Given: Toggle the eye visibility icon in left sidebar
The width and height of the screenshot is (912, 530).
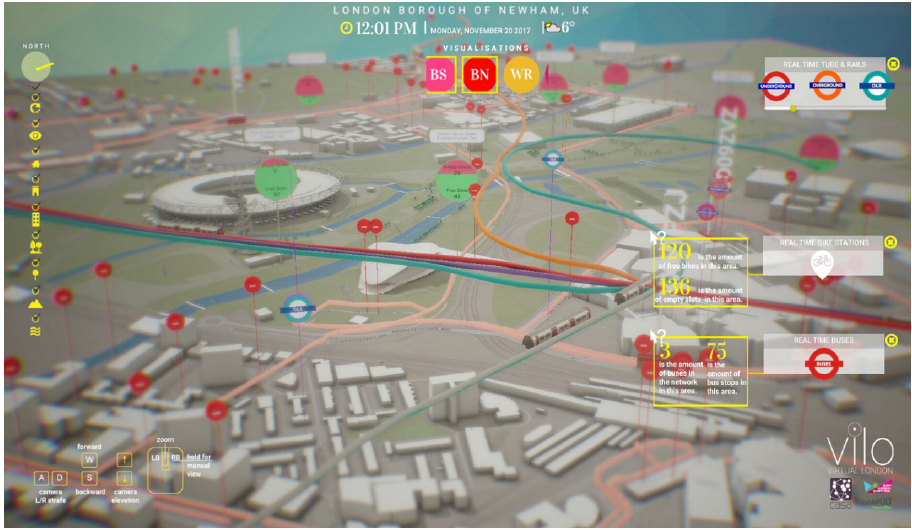Looking at the screenshot, I should click(x=35, y=136).
